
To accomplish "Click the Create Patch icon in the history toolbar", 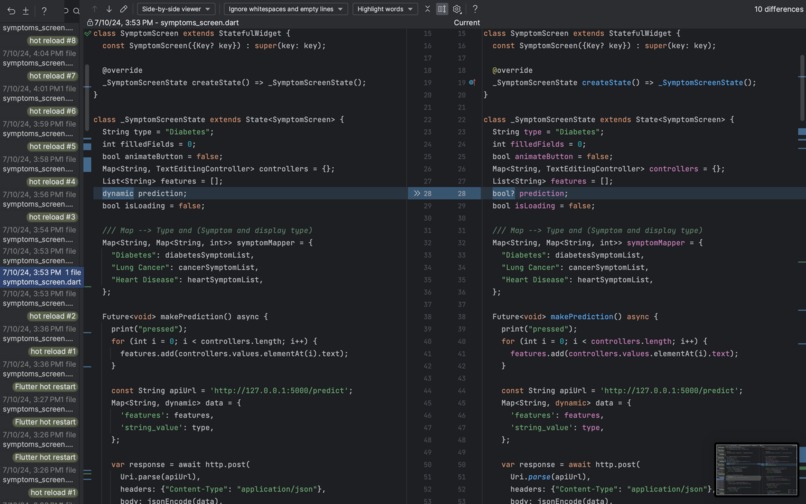I will coord(25,10).
